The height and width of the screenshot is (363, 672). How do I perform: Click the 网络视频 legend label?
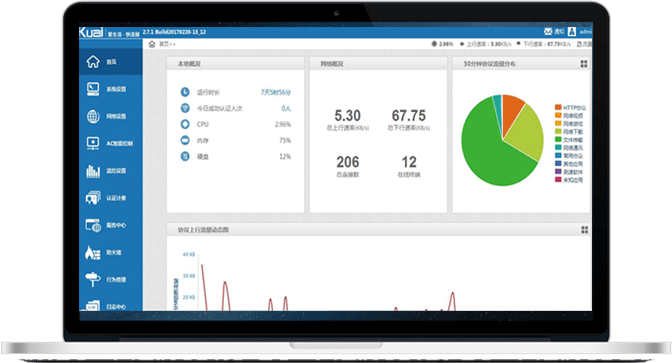coord(573,116)
